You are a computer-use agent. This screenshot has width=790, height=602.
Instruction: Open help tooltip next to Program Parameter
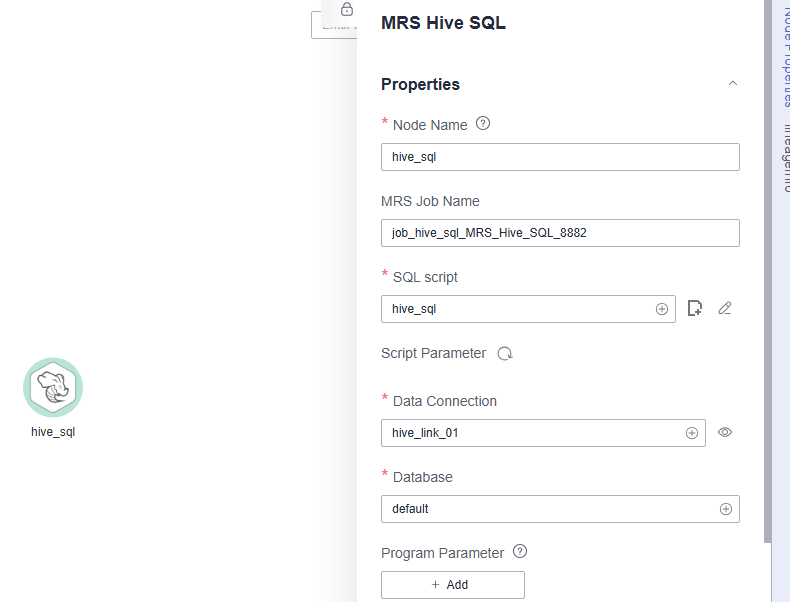coord(519,552)
